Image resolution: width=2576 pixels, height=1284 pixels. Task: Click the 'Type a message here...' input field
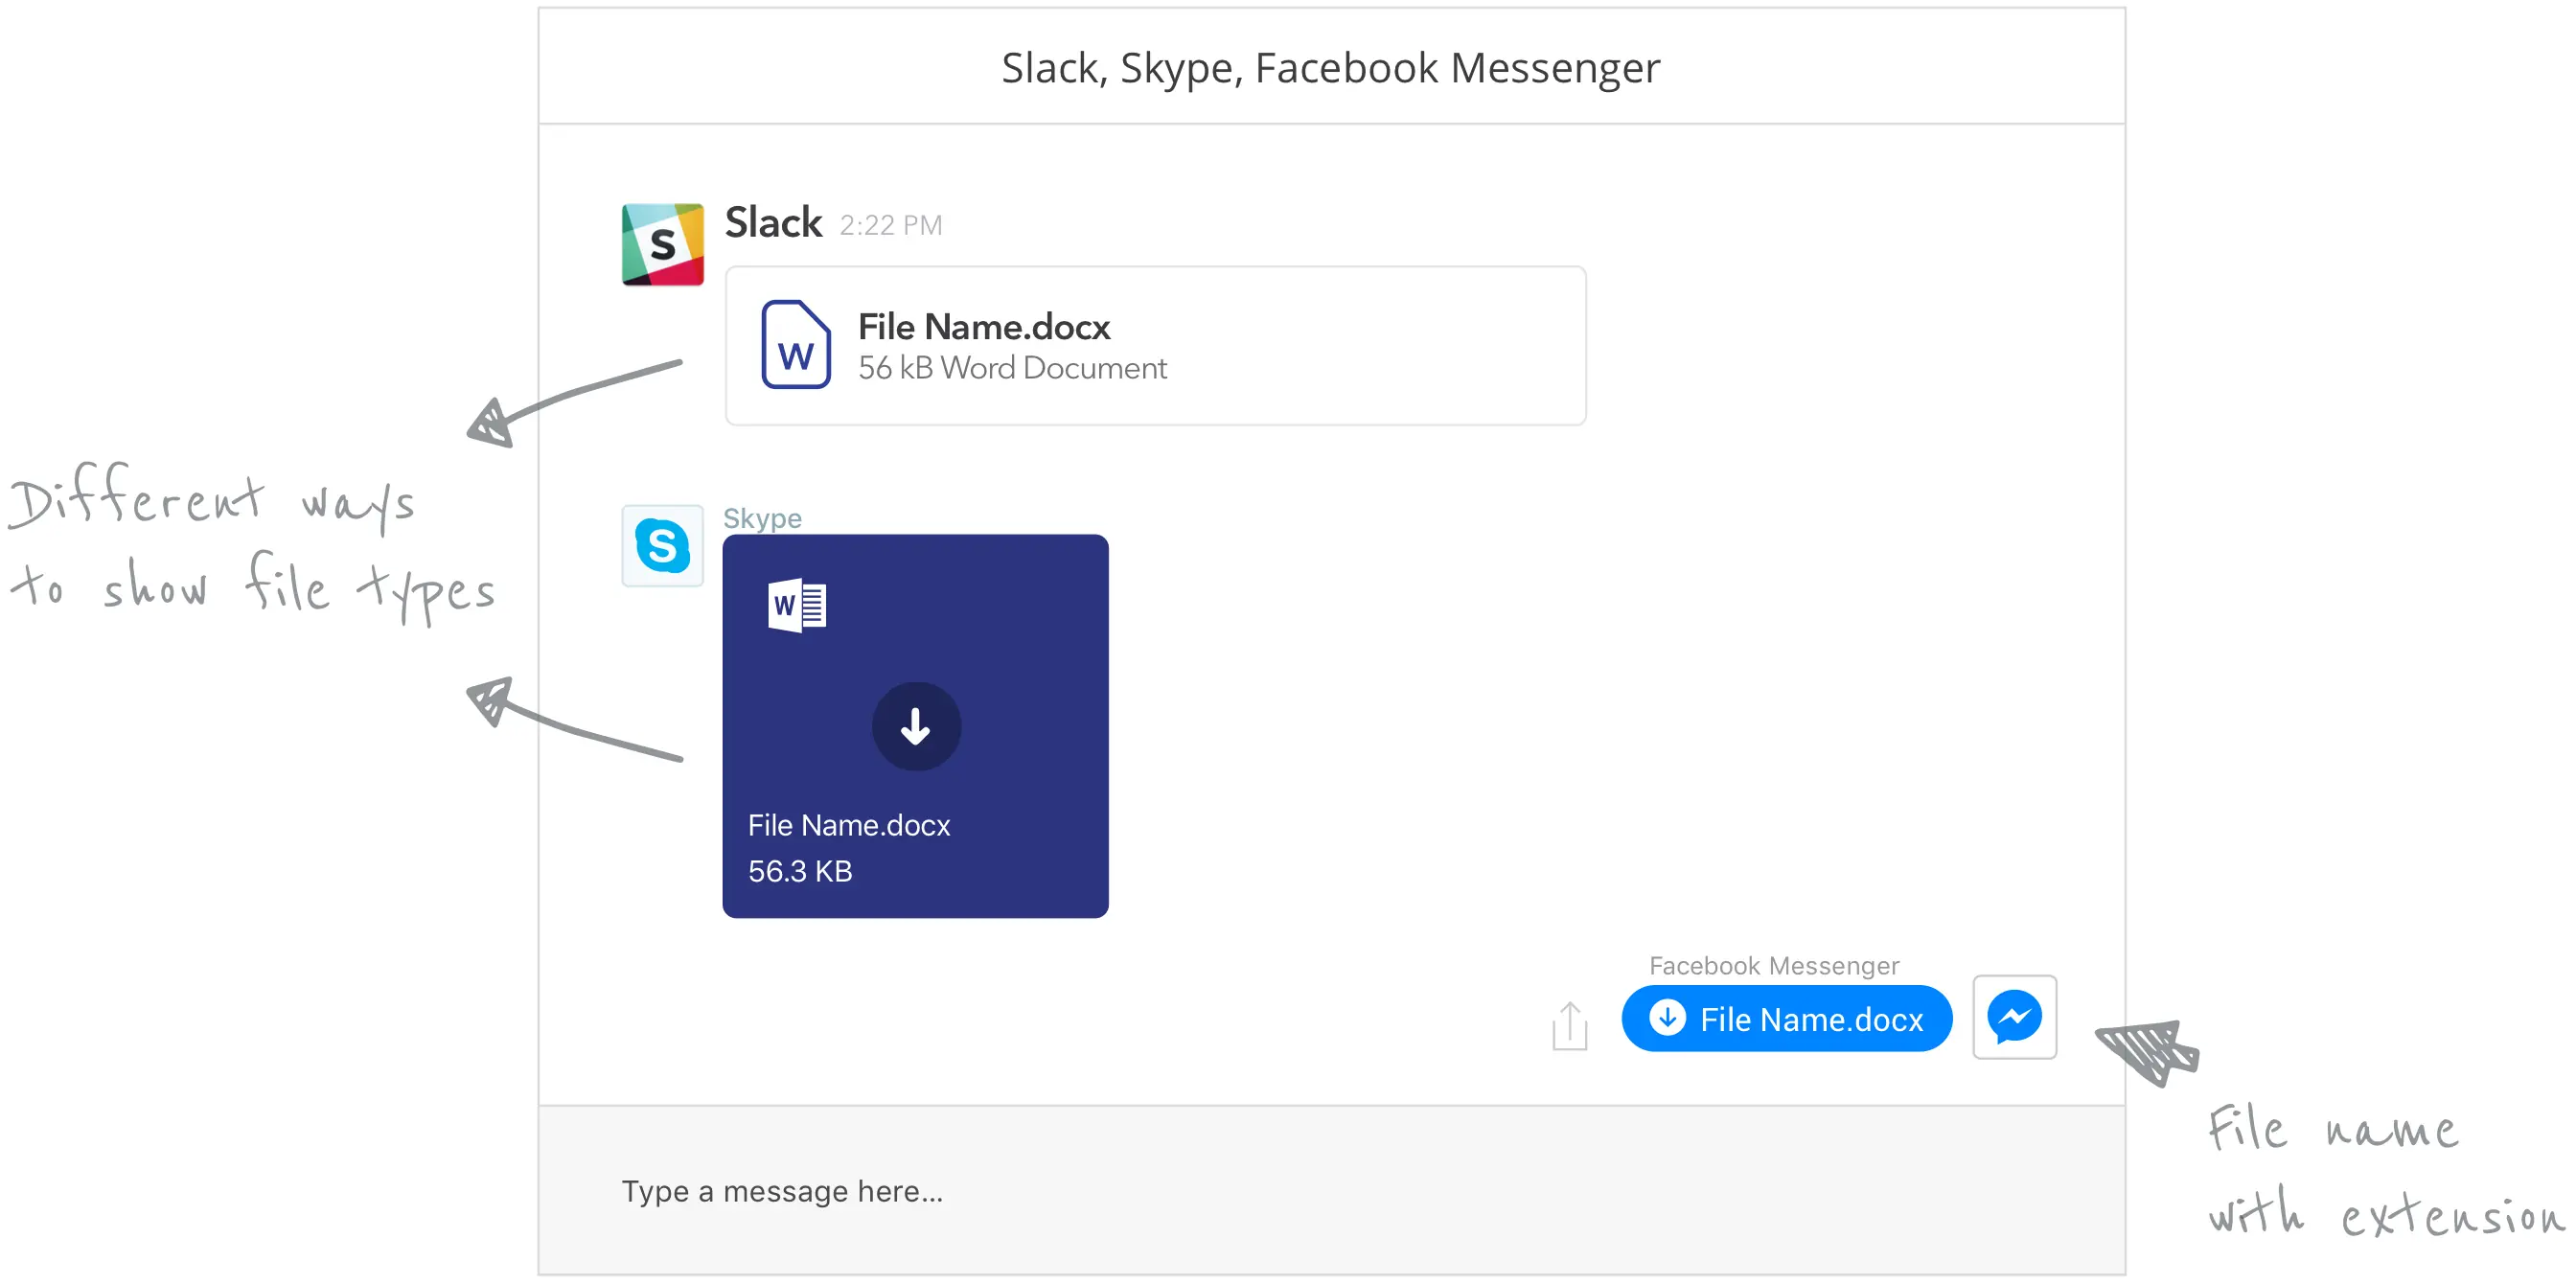coord(784,1190)
